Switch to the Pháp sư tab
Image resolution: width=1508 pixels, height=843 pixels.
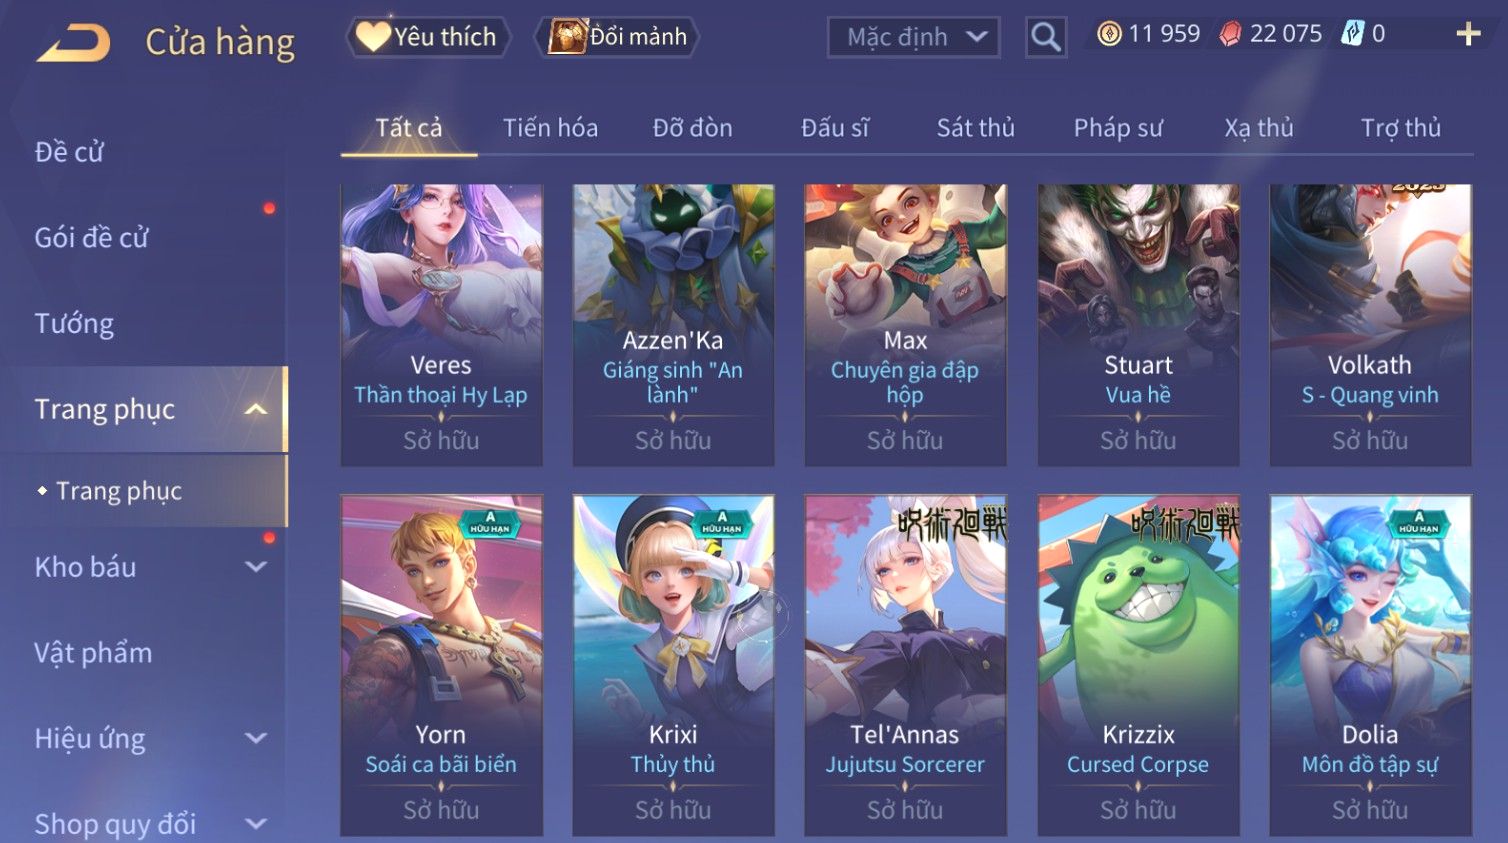point(1118,128)
